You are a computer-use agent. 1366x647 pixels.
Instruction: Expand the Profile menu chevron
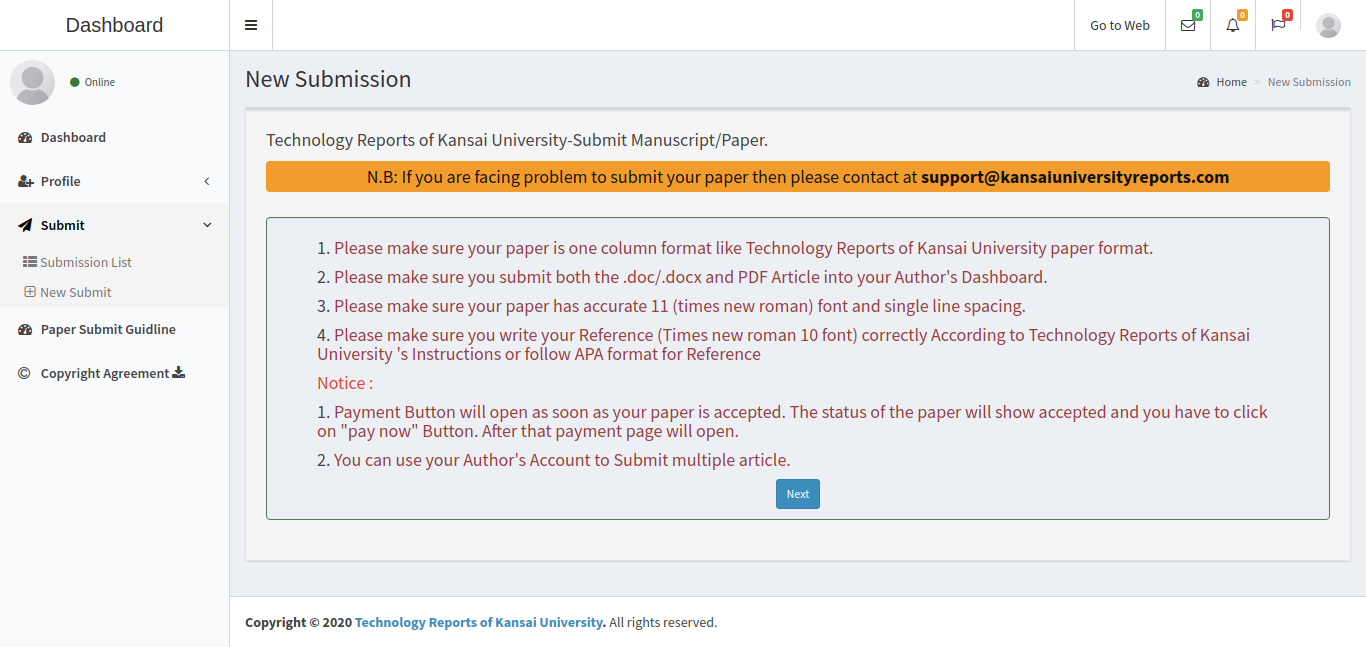207,181
